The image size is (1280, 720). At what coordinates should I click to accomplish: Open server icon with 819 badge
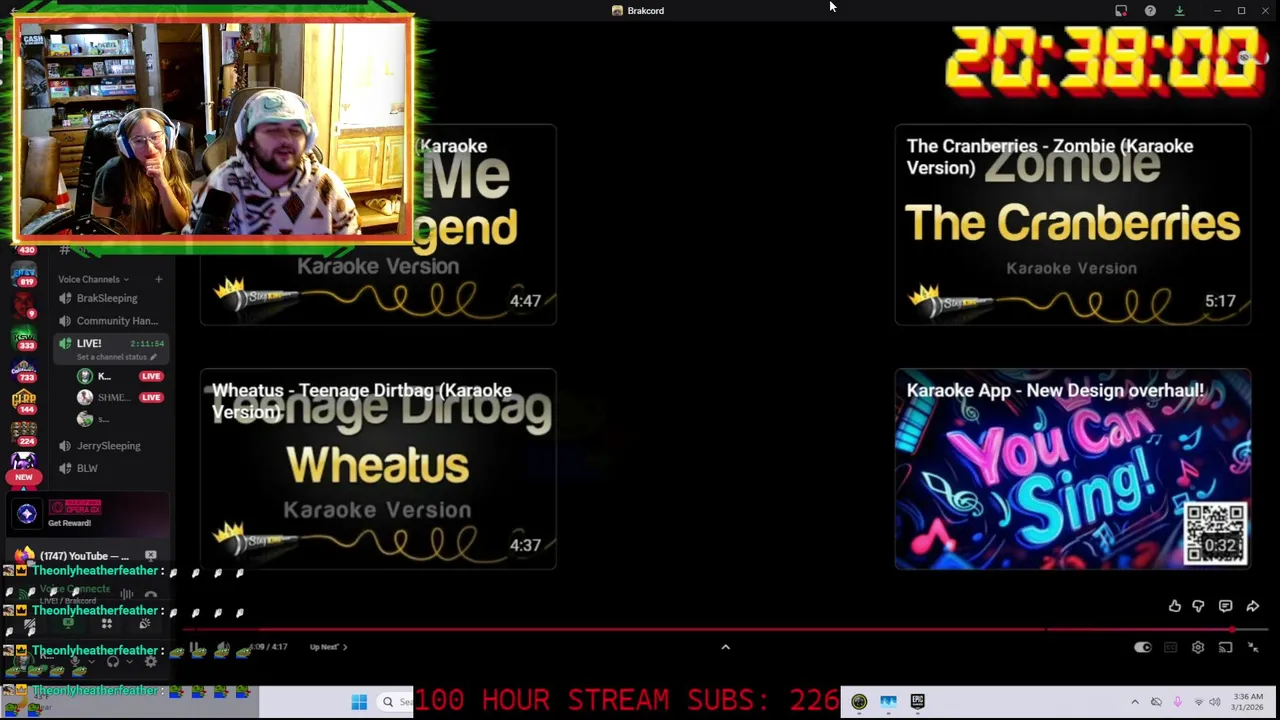click(x=24, y=273)
